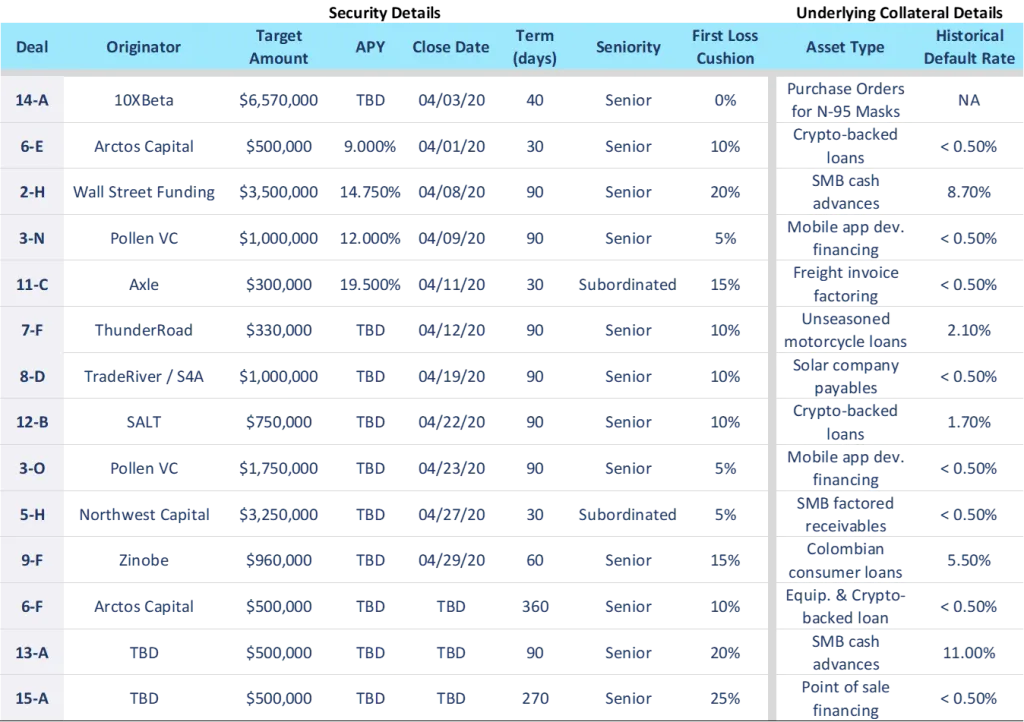Screen dimensions: 1024x722
Task: Click originator '10XBeta'
Action: (144, 100)
